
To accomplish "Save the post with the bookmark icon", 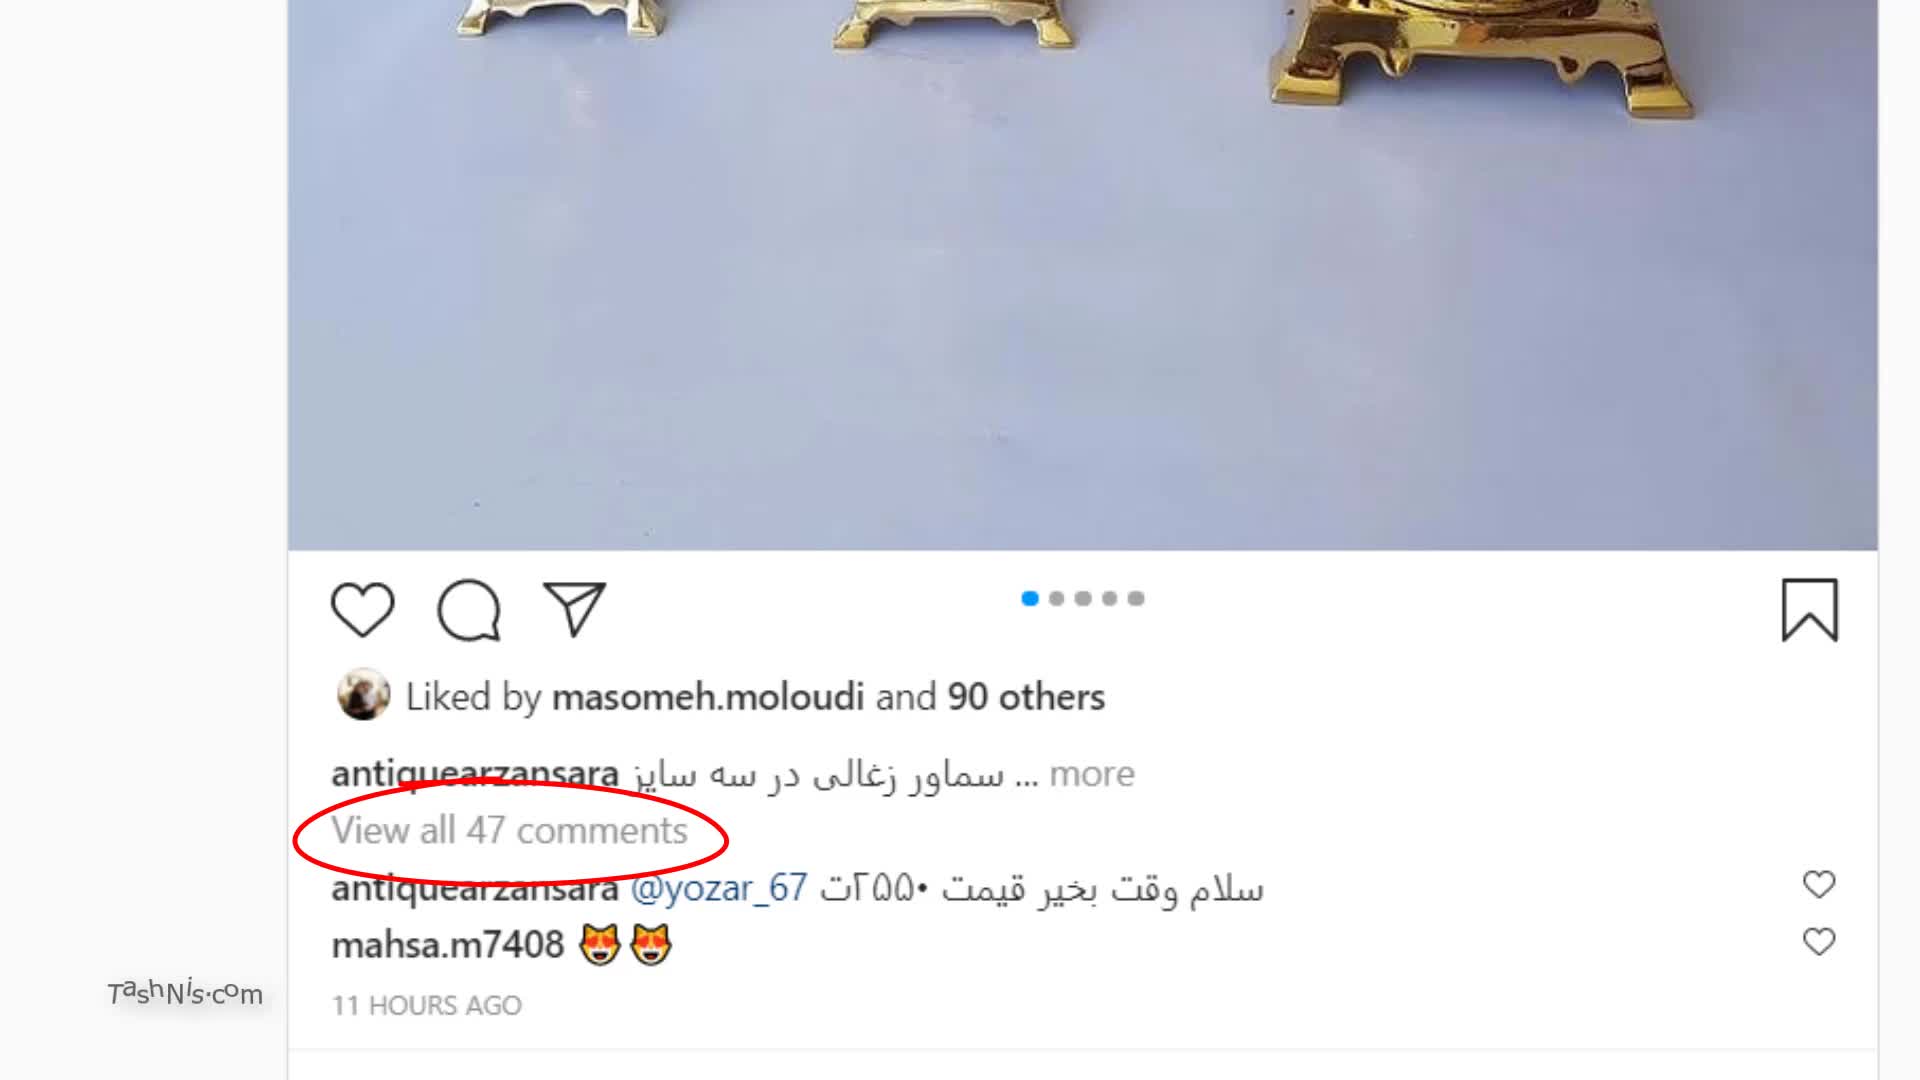I will (1810, 609).
